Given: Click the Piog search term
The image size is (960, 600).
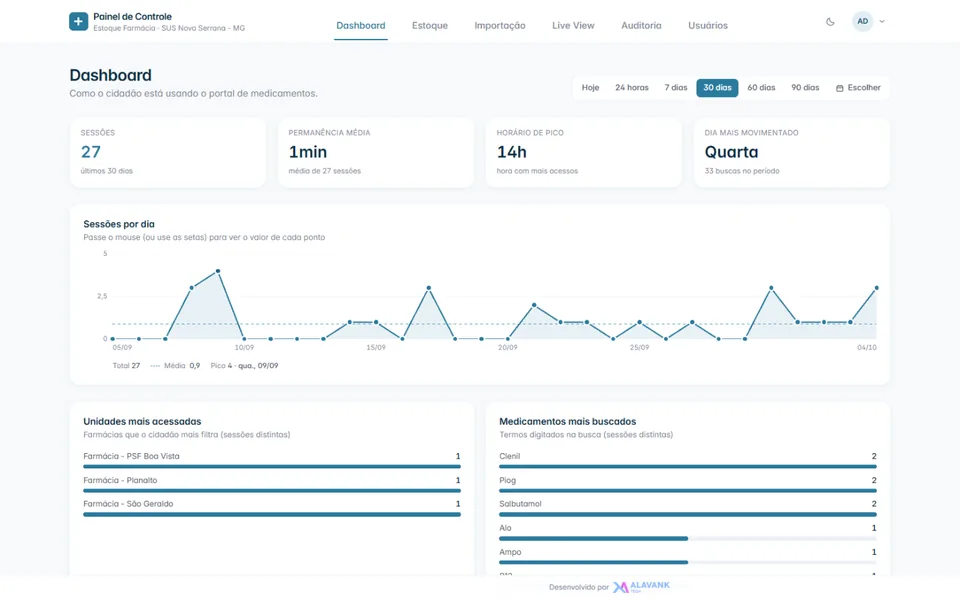Looking at the screenshot, I should (x=508, y=480).
